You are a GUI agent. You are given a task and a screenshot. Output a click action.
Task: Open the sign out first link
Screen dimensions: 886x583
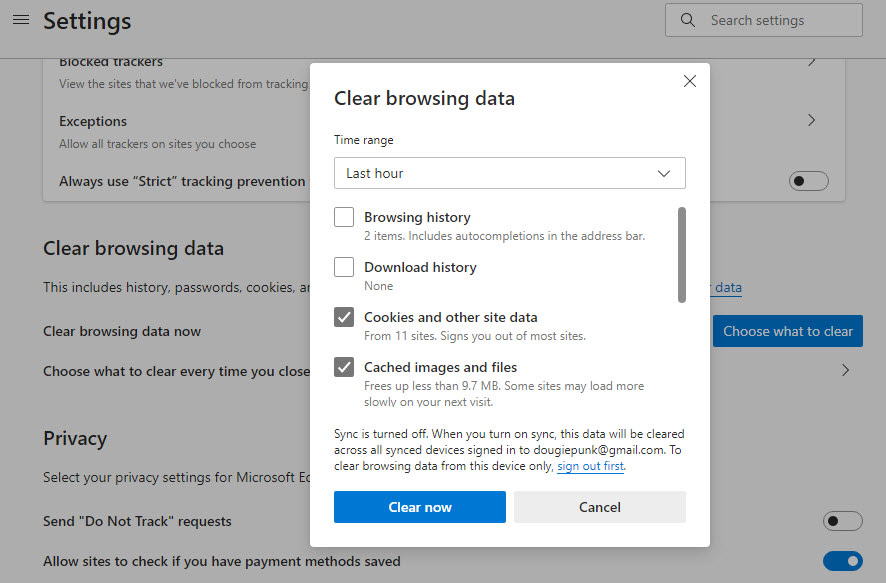(x=590, y=466)
